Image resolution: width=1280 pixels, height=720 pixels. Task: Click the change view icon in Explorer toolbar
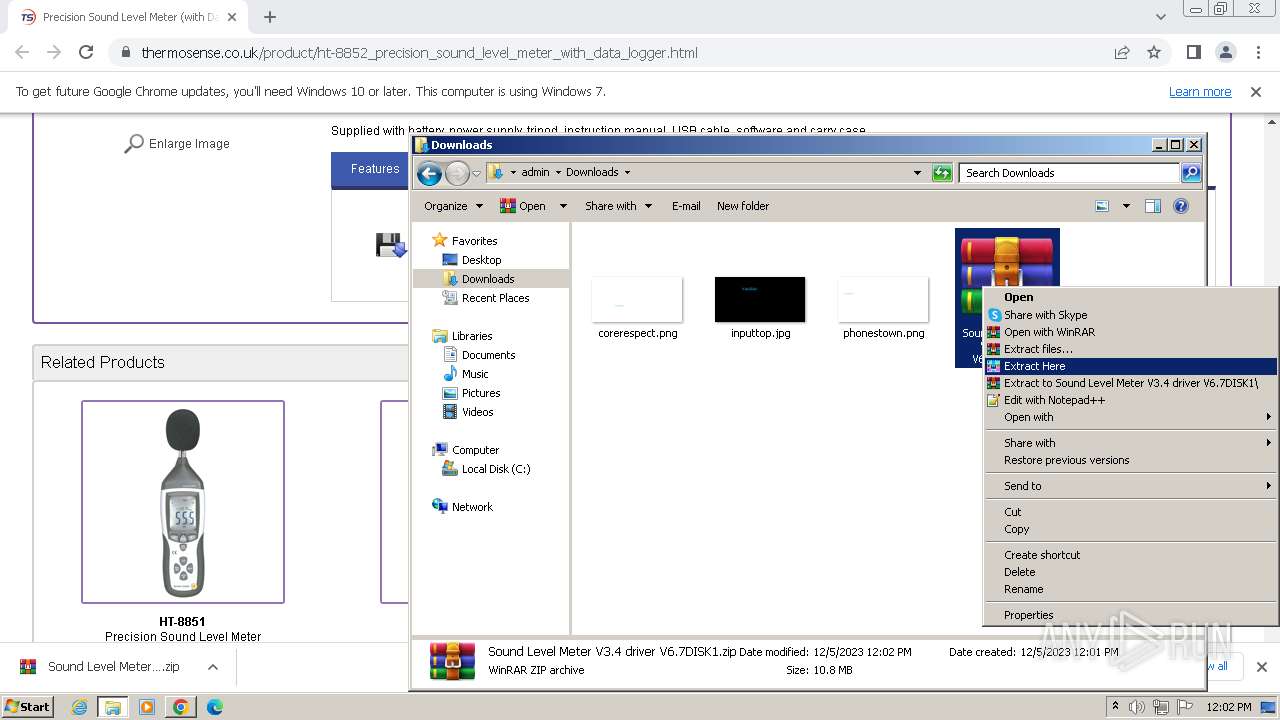1102,206
